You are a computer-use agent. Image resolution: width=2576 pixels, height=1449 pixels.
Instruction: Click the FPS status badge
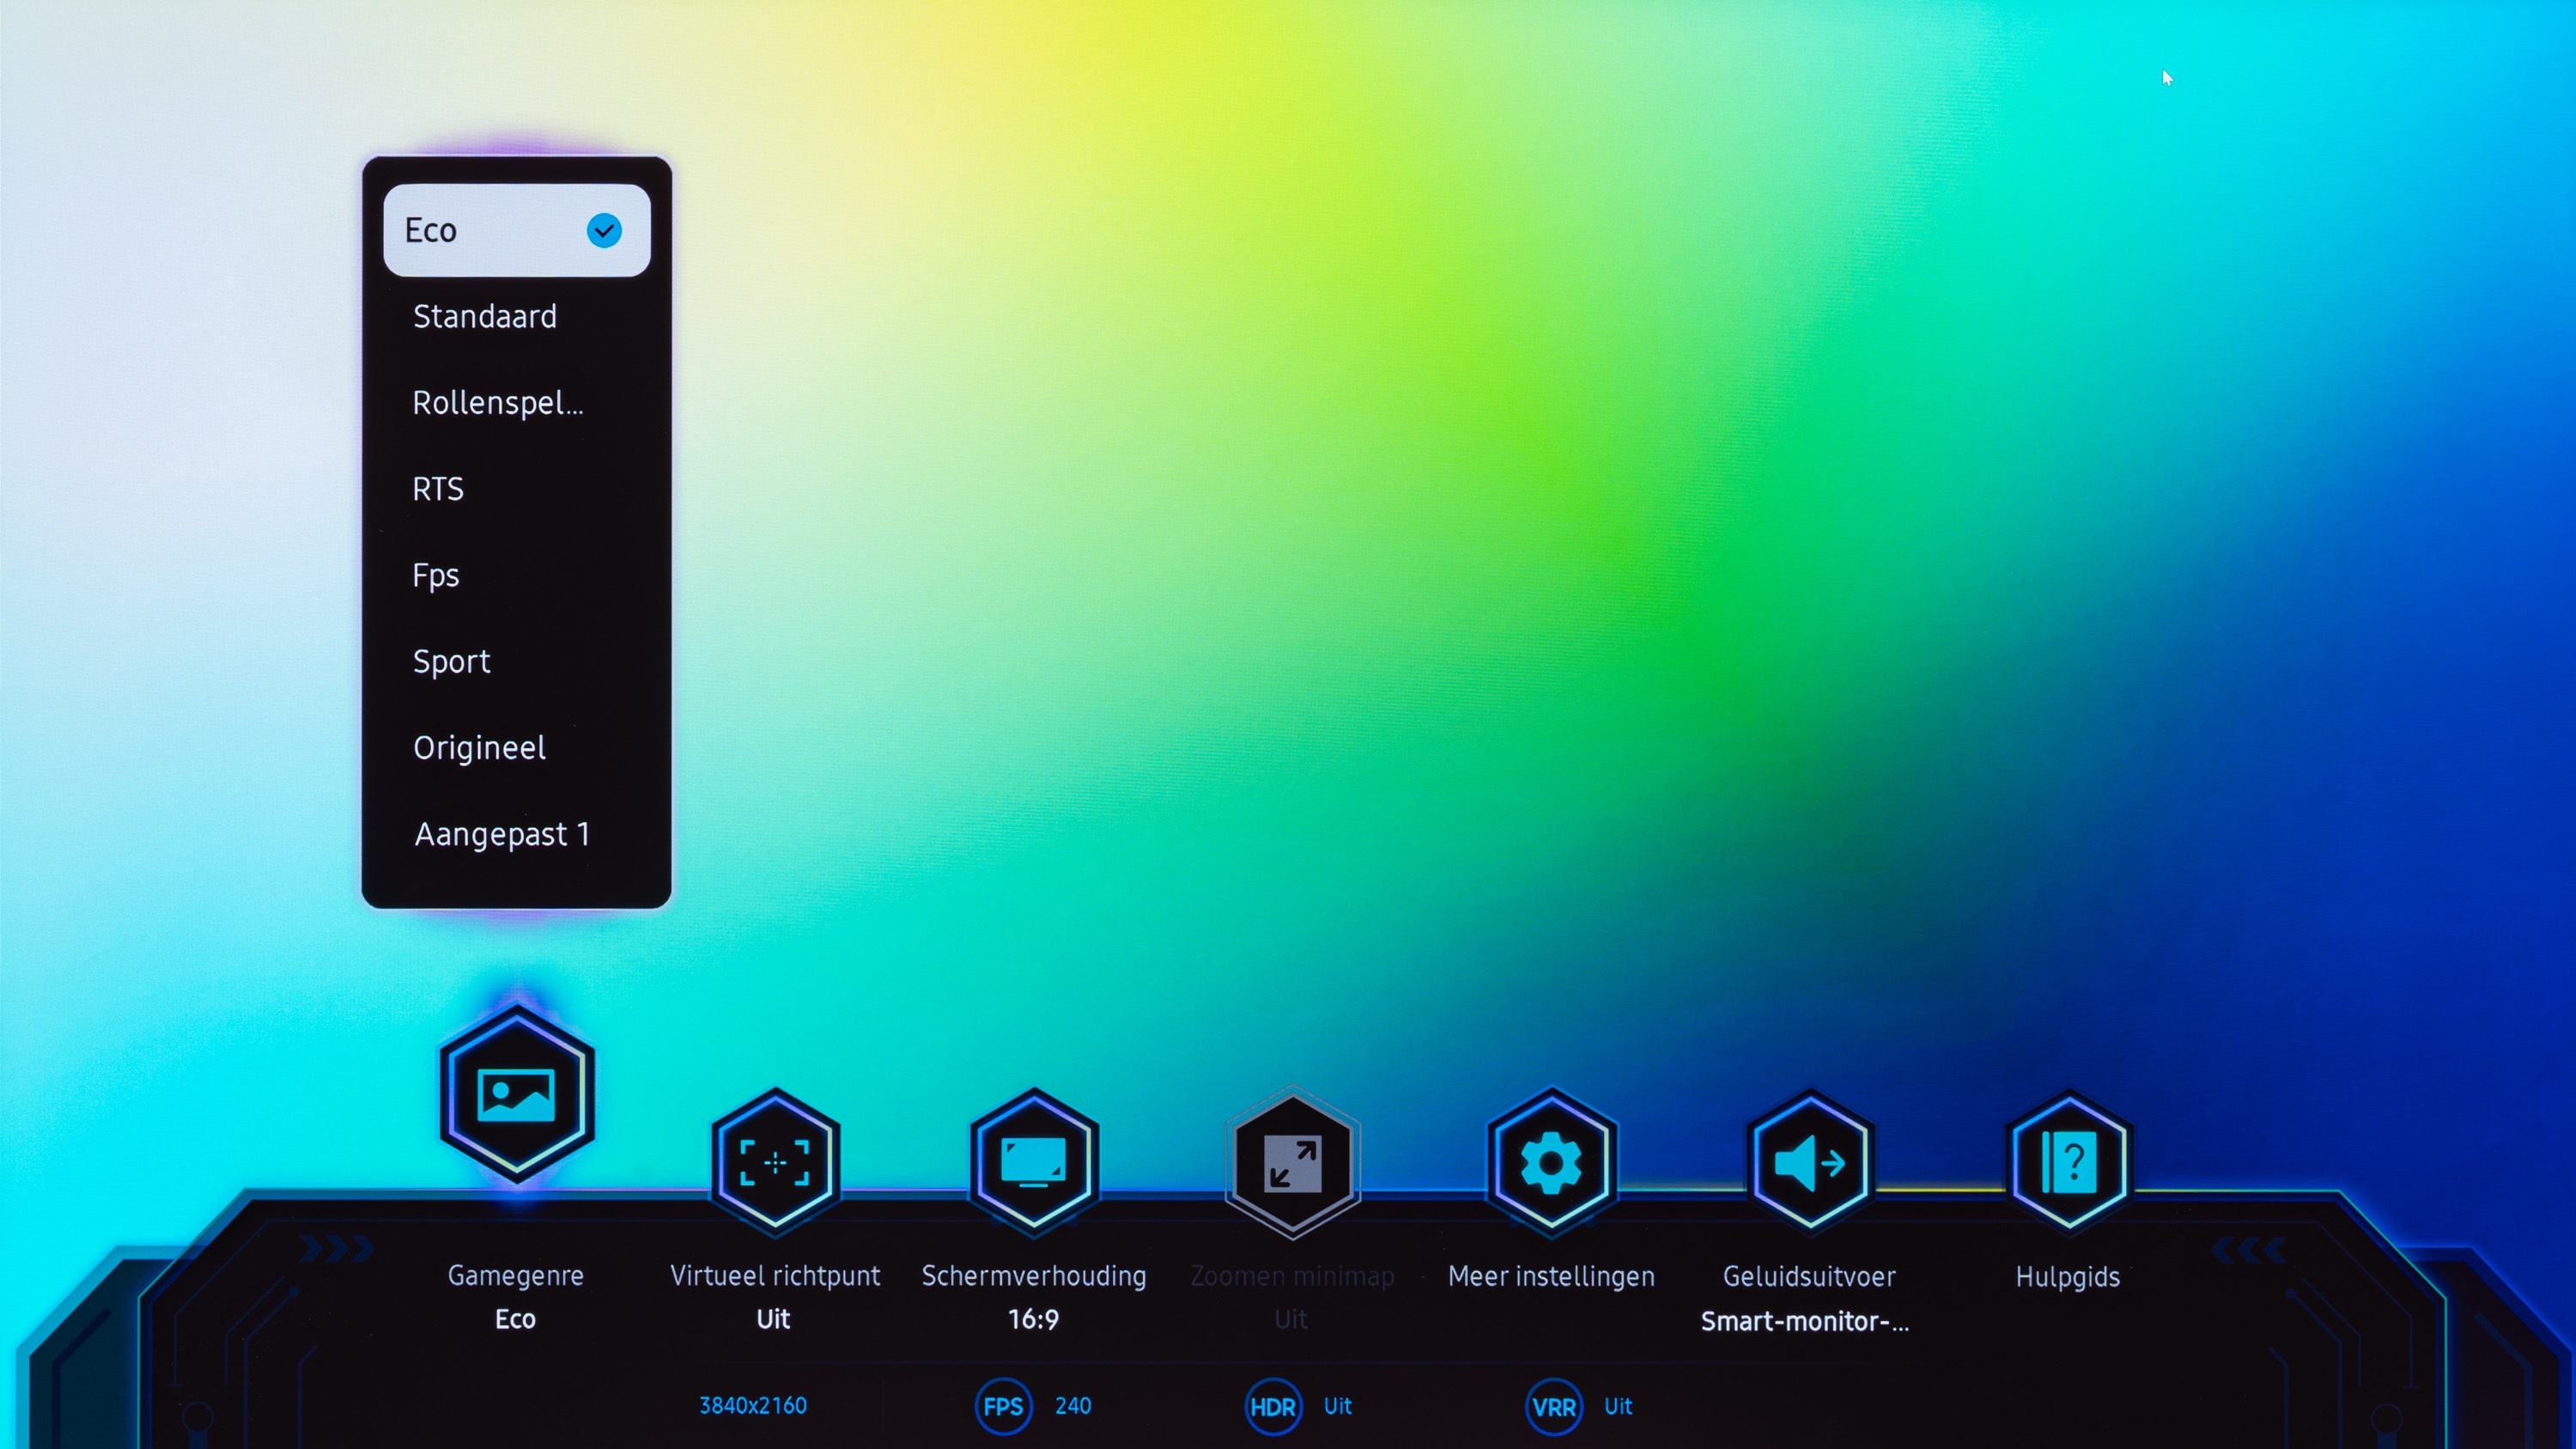[x=1003, y=1406]
